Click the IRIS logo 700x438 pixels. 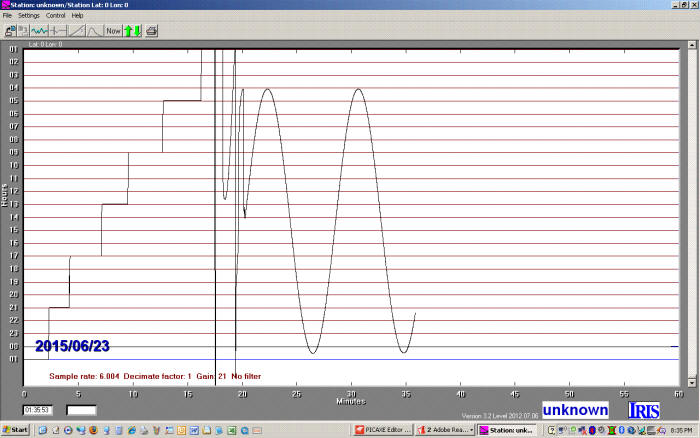point(643,410)
